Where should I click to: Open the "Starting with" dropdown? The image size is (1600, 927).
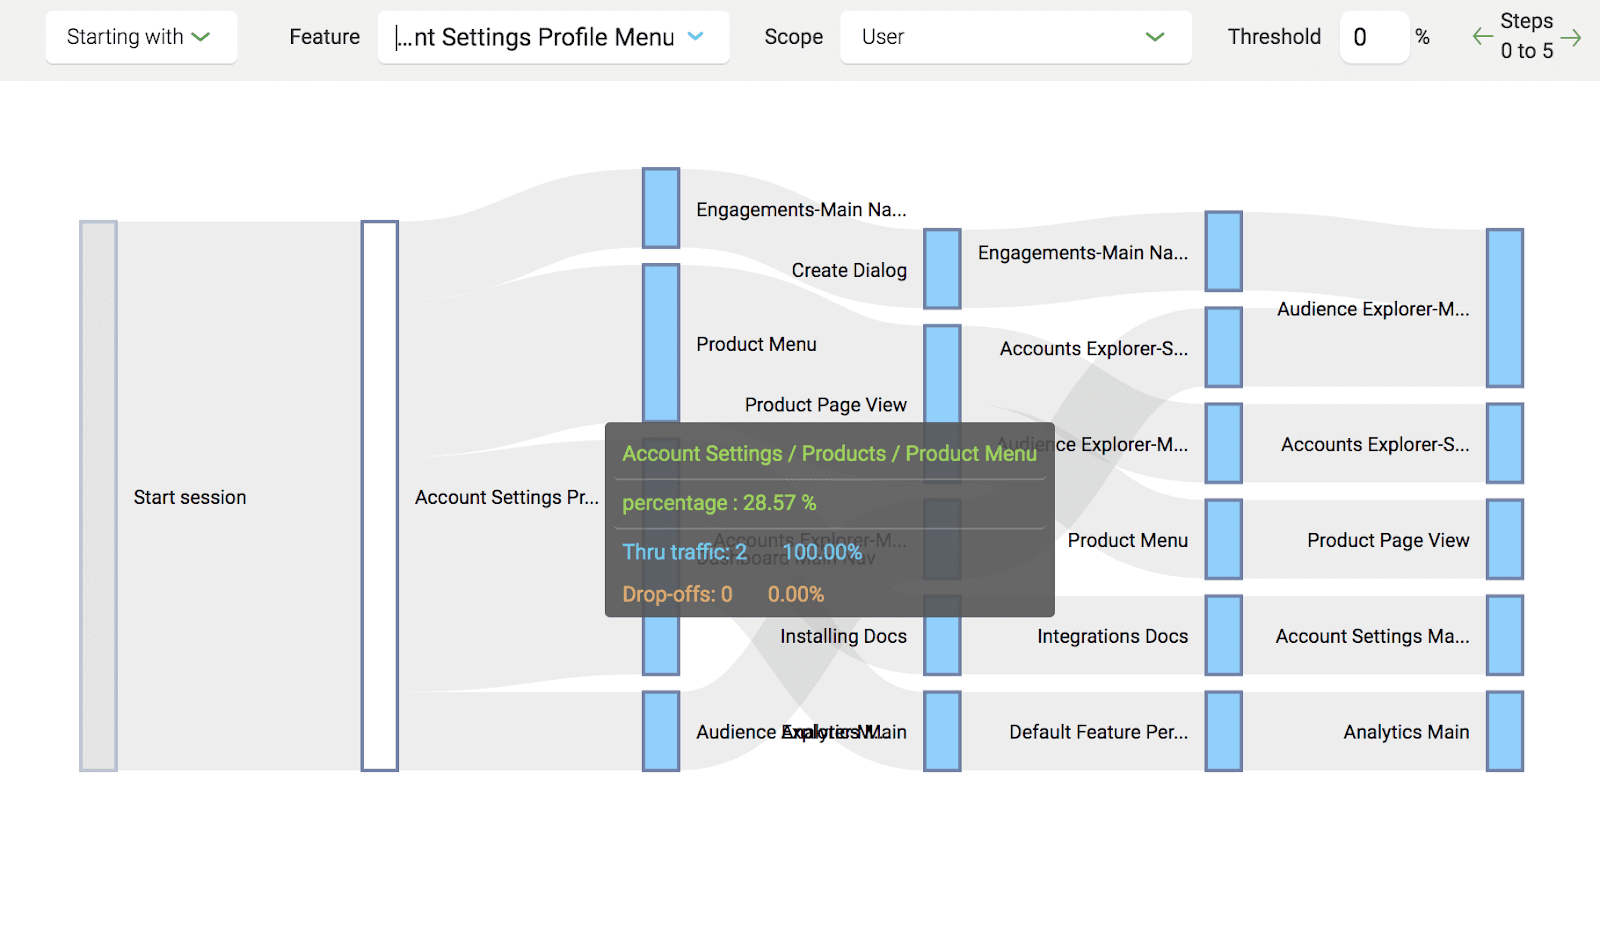(x=140, y=37)
